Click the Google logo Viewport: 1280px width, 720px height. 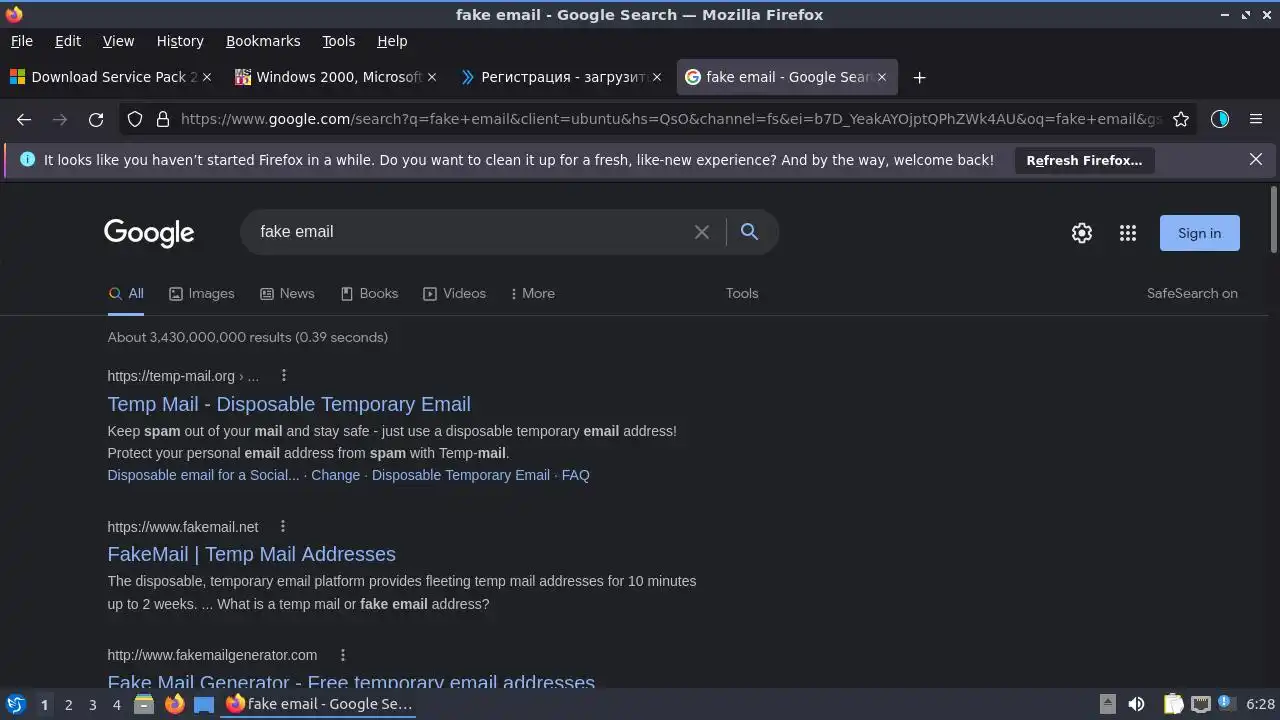coord(149,233)
